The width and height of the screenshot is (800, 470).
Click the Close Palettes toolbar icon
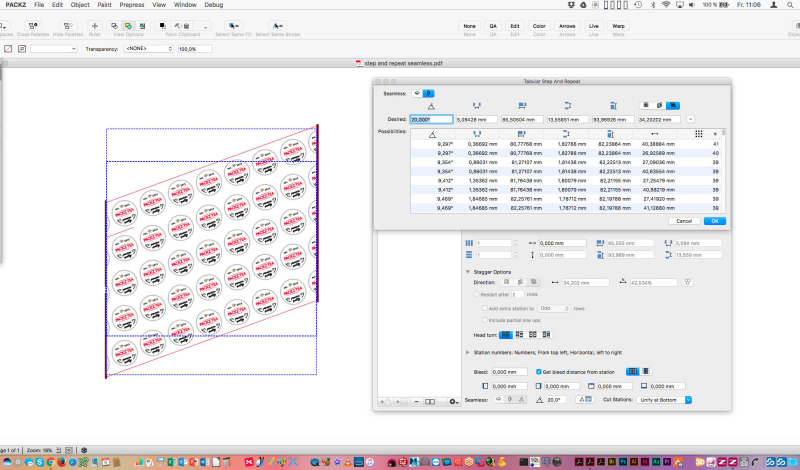click(x=33, y=26)
